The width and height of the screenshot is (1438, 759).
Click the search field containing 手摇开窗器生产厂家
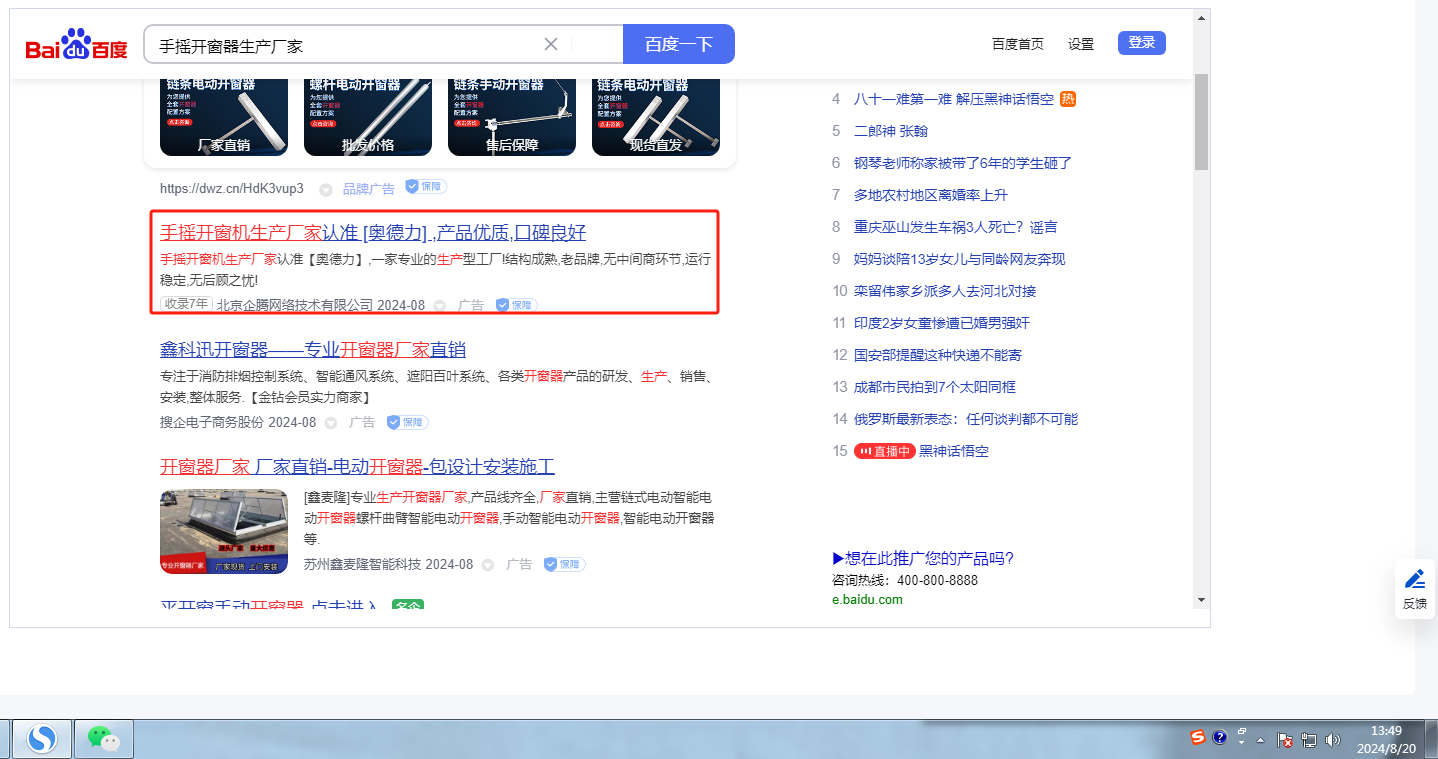(340, 45)
